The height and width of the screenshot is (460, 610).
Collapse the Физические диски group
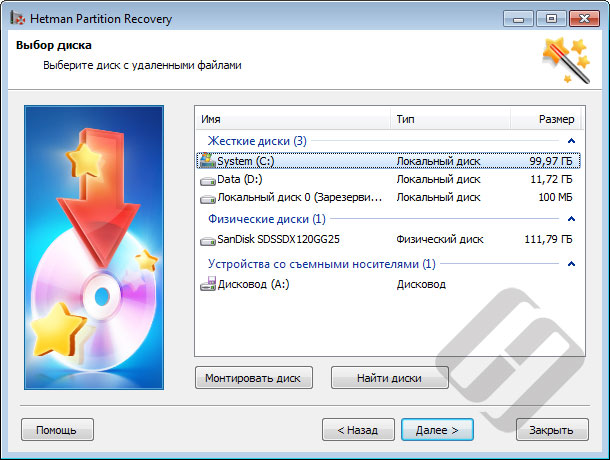(x=570, y=219)
